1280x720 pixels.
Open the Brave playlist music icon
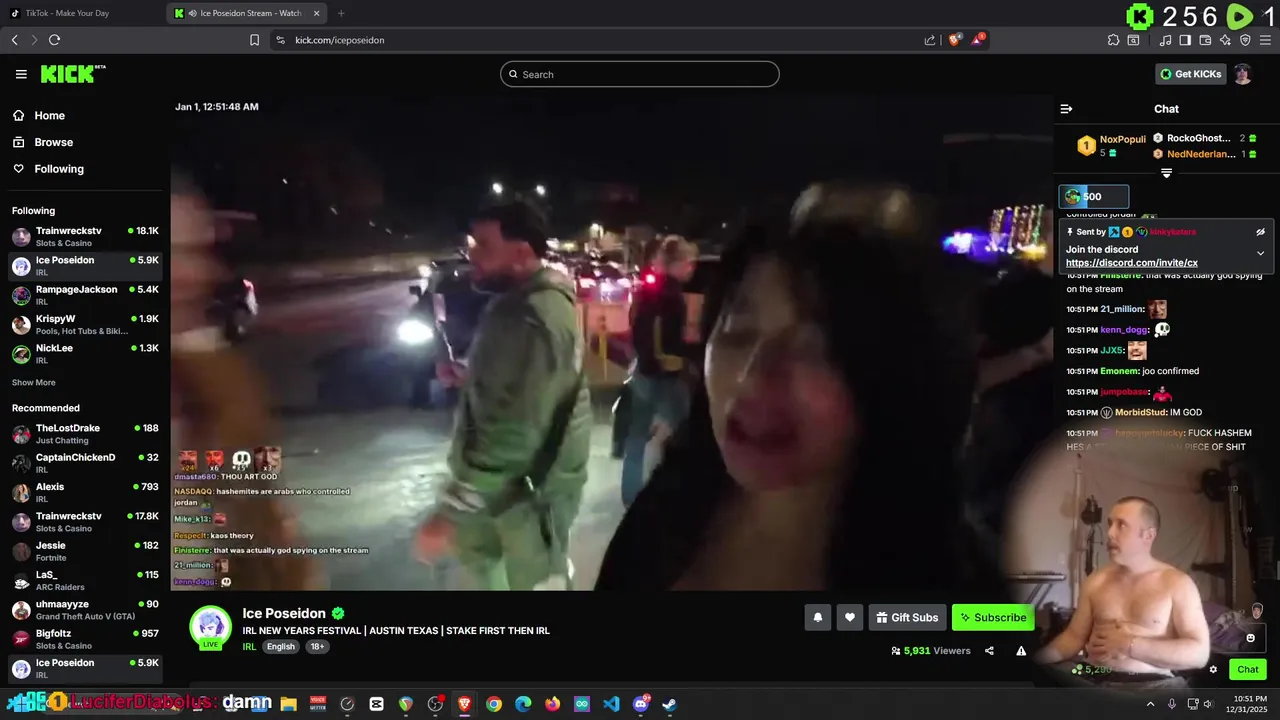click(1165, 40)
